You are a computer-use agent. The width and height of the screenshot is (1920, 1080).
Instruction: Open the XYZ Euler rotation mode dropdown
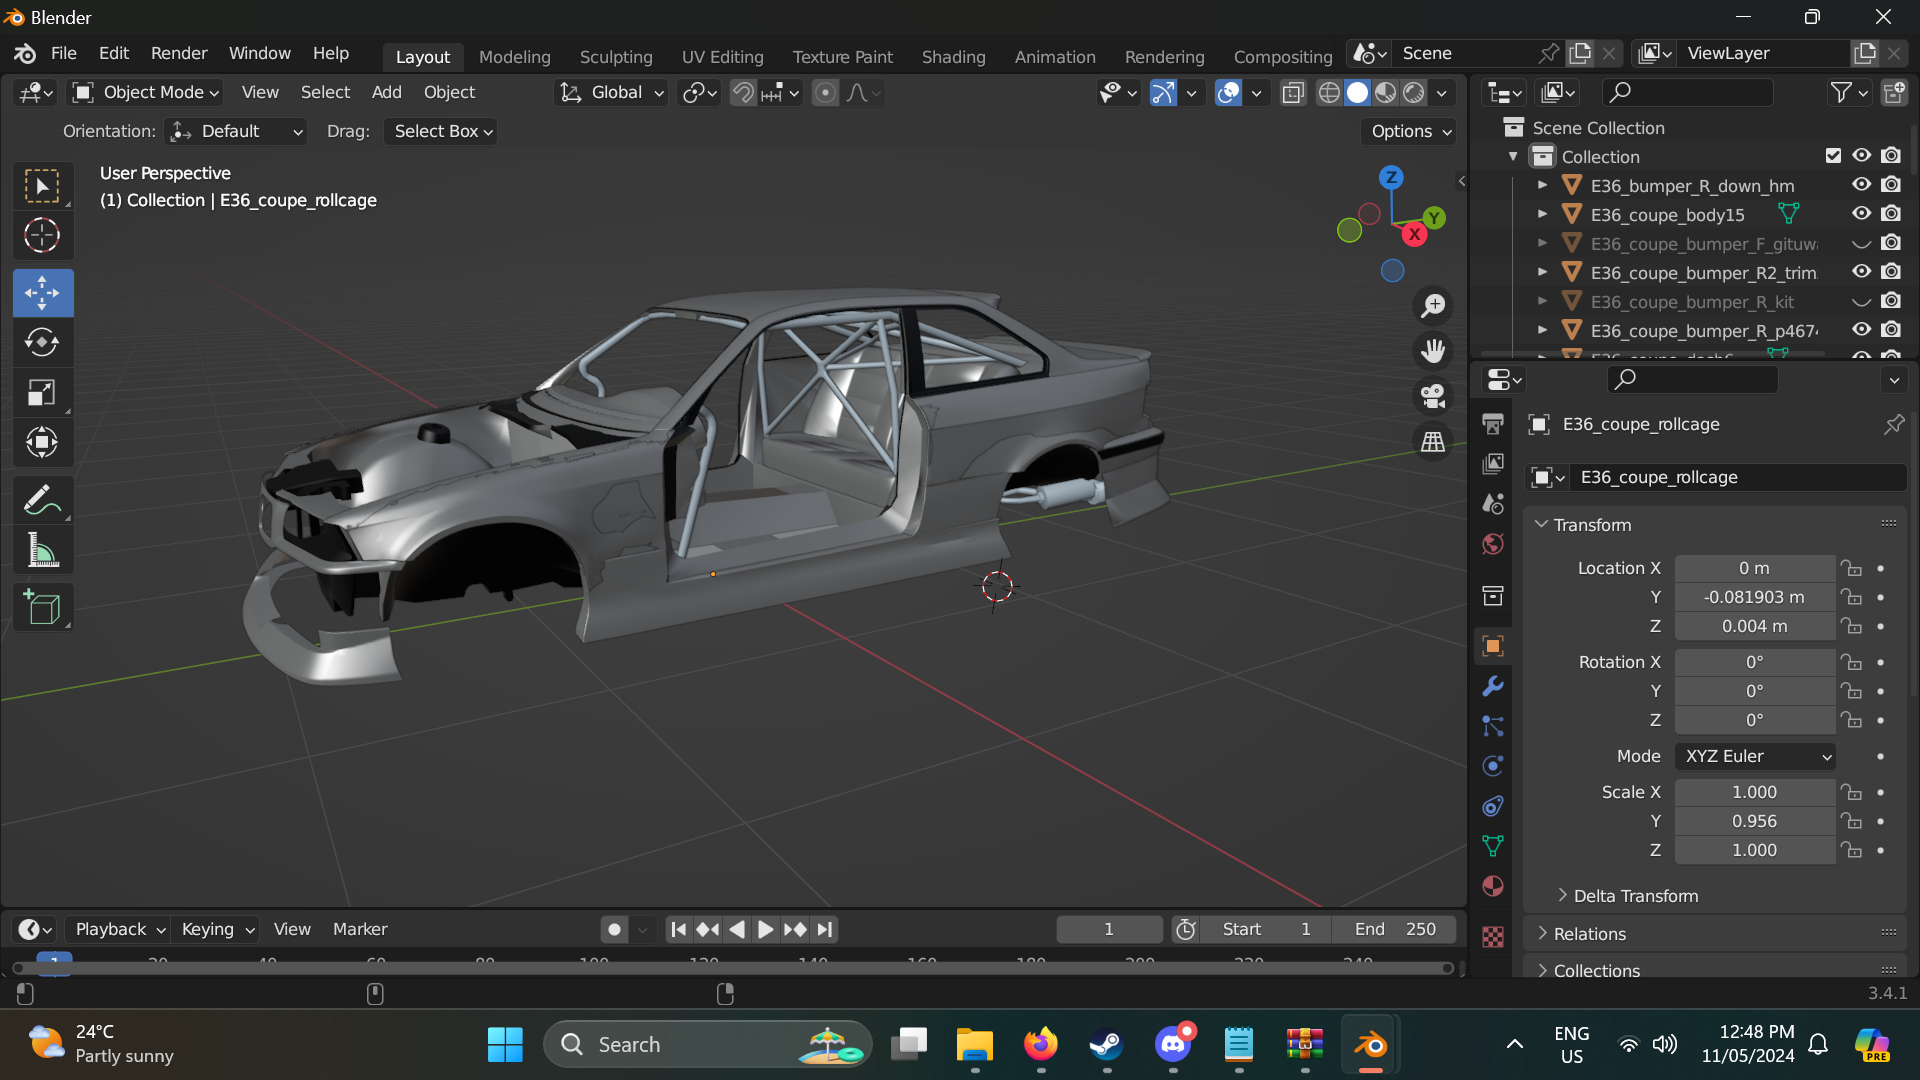[1756, 756]
